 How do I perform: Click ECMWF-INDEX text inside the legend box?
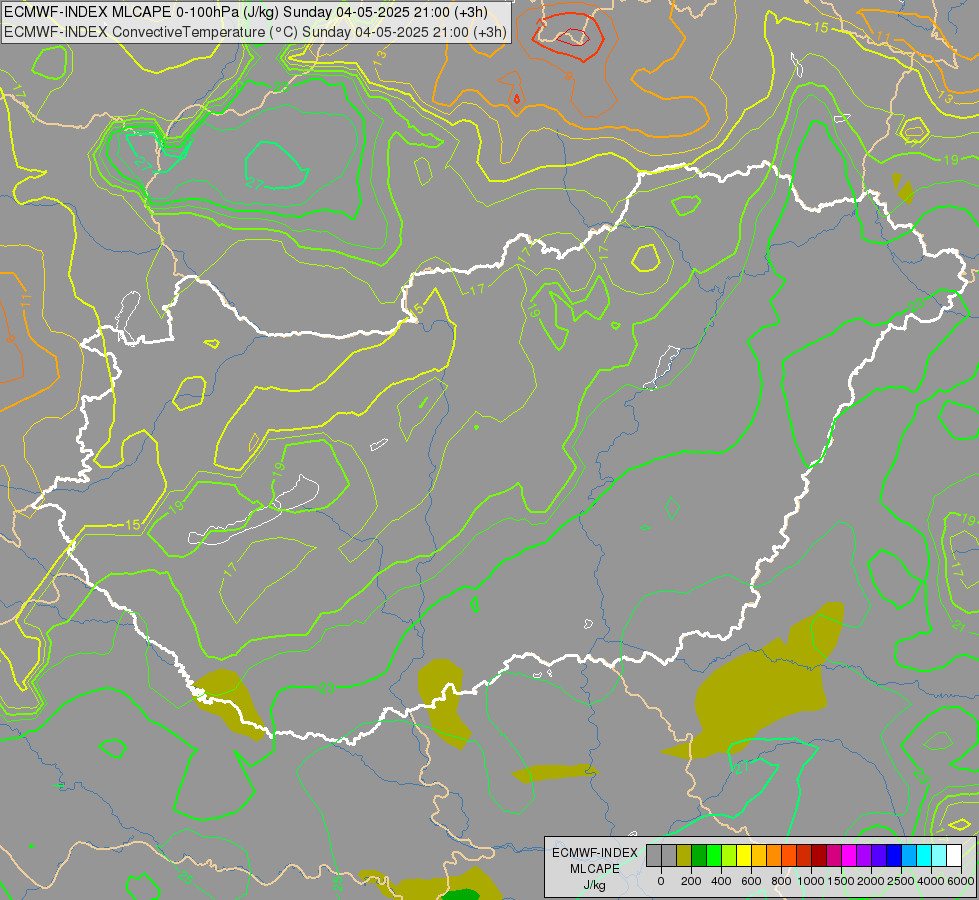595,853
